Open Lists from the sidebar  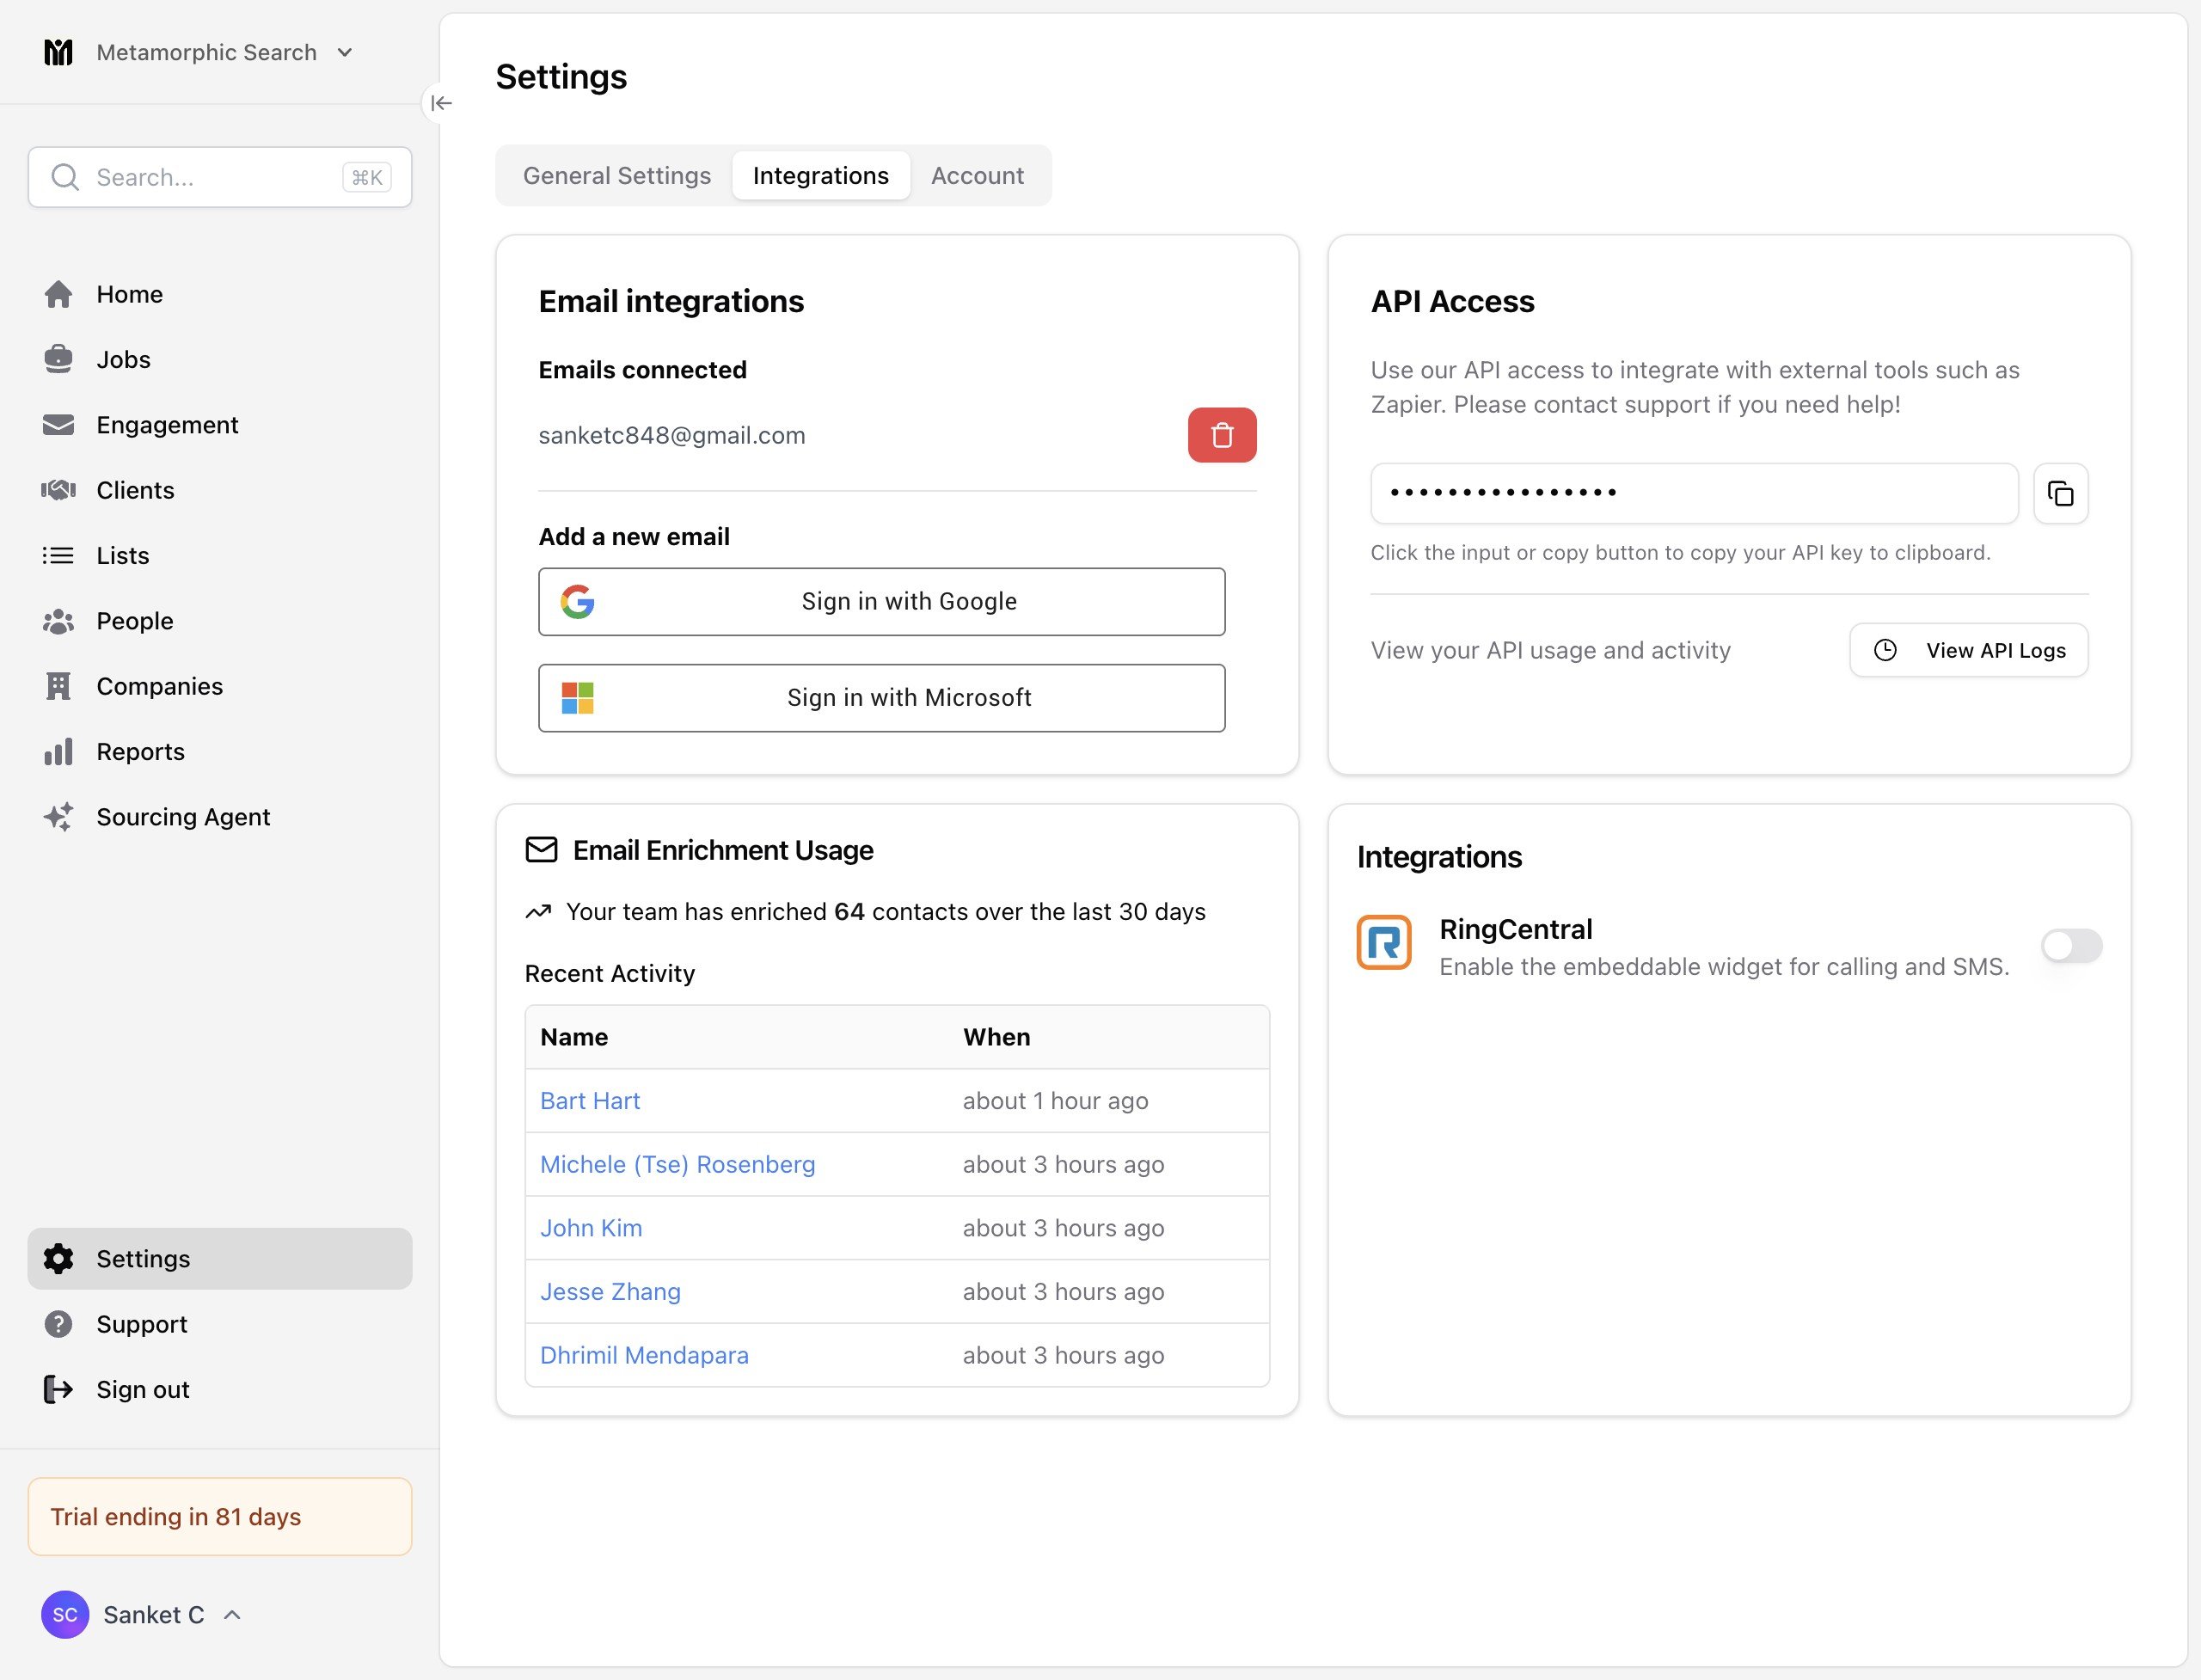(220, 555)
